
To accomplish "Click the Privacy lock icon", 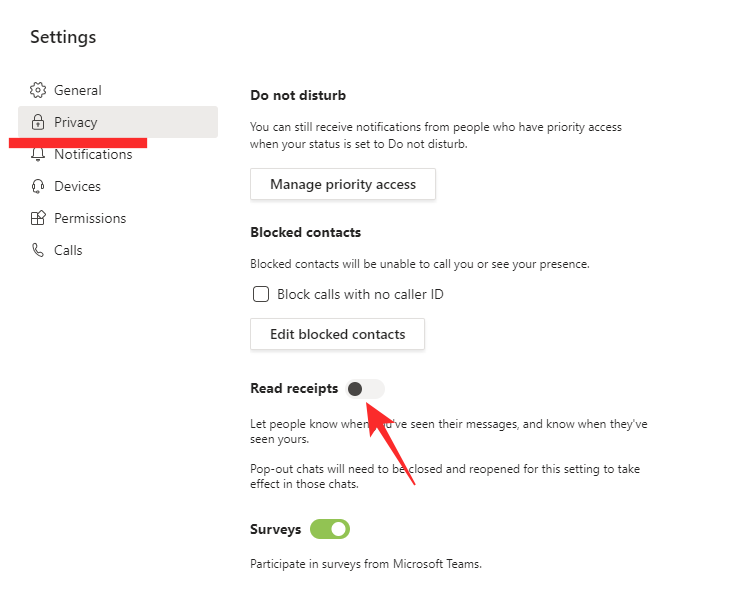I will pyautogui.click(x=38, y=122).
